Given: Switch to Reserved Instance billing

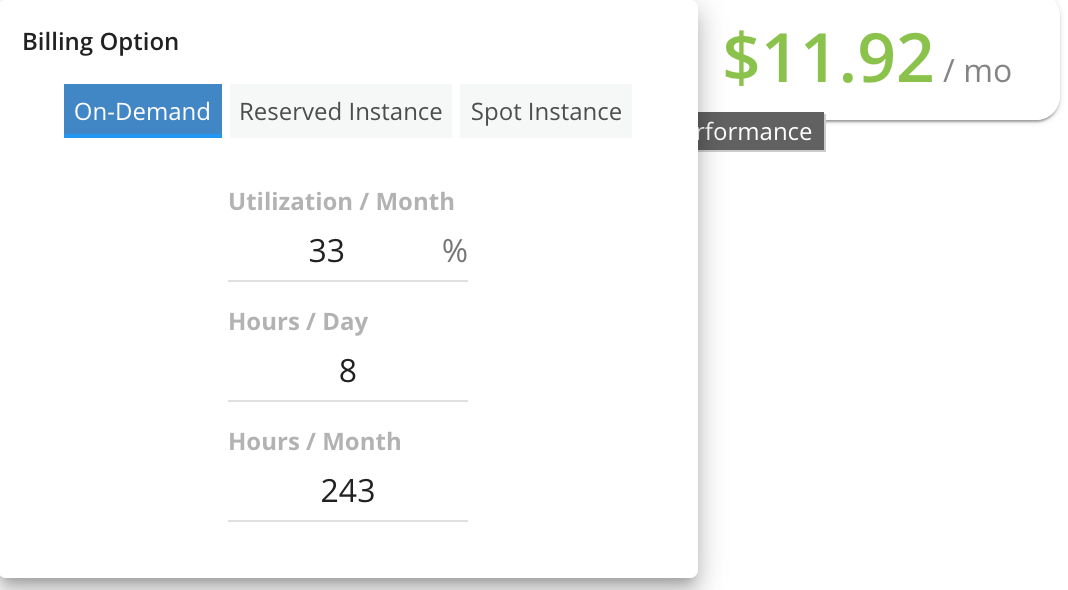Looking at the screenshot, I should 341,111.
